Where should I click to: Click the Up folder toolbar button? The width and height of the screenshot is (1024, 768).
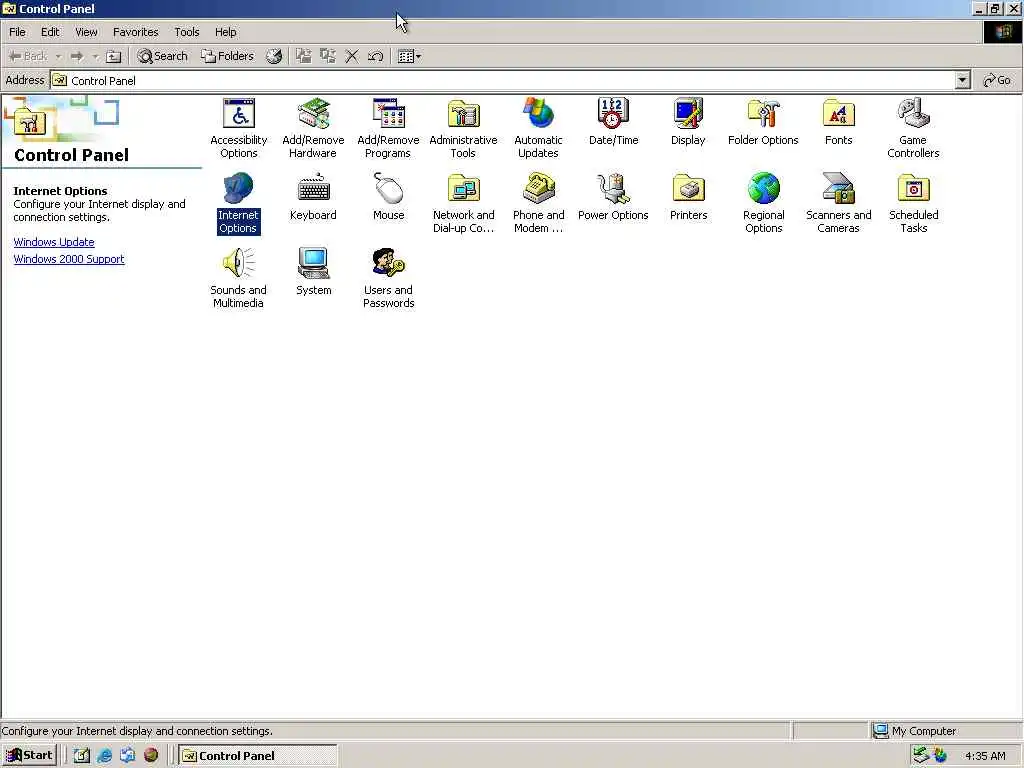pos(114,57)
